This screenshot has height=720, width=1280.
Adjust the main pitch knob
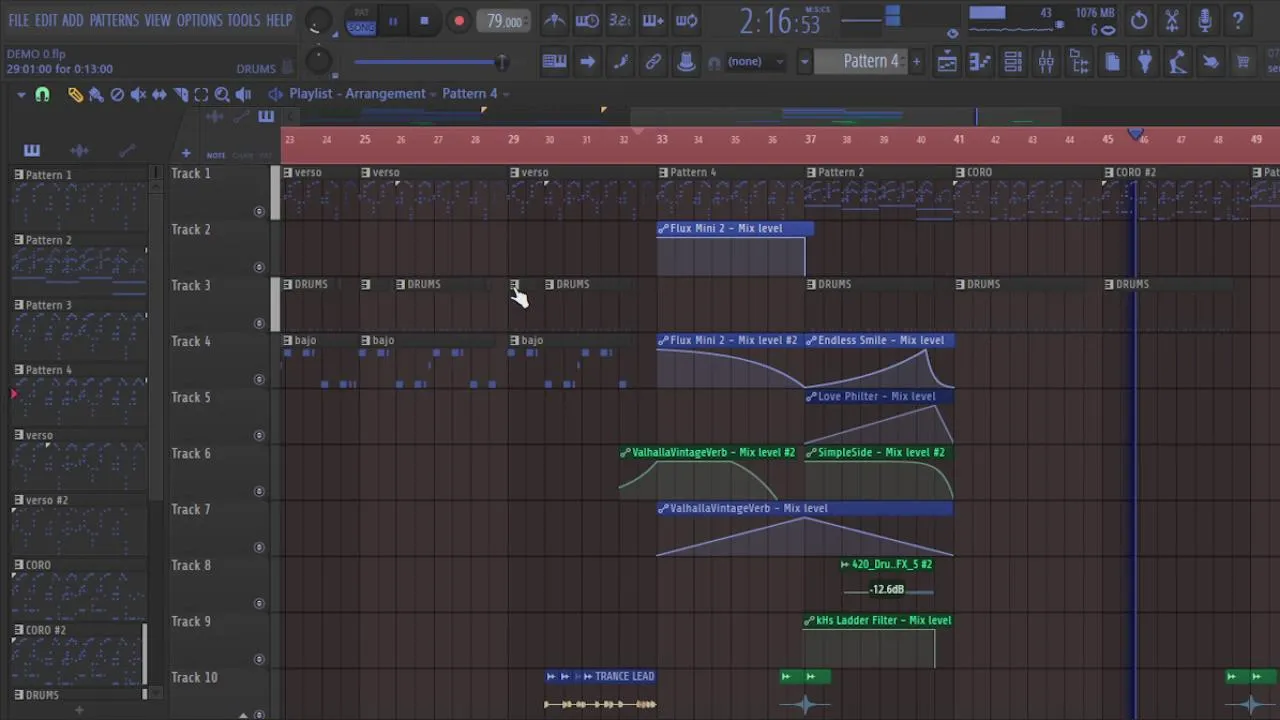click(x=318, y=61)
